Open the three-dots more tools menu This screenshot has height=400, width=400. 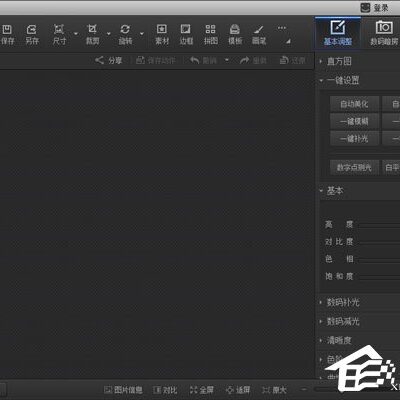(x=282, y=28)
